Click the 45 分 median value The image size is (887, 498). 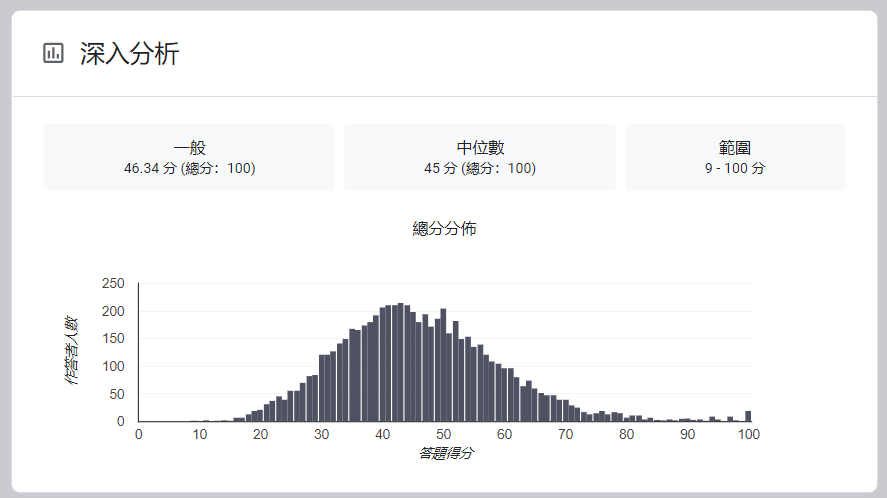click(440, 168)
